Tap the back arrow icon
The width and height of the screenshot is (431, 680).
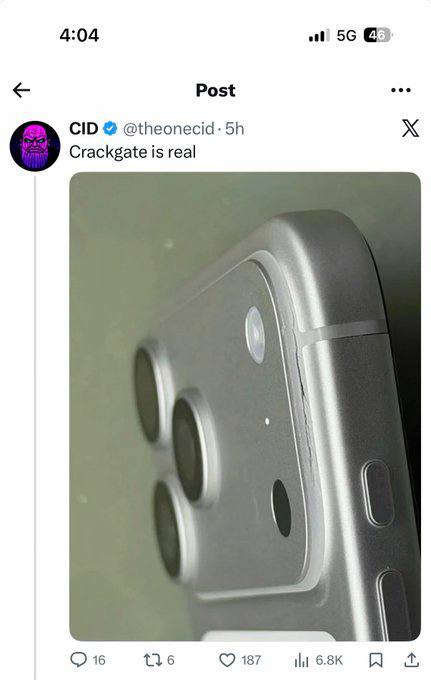click(21, 90)
